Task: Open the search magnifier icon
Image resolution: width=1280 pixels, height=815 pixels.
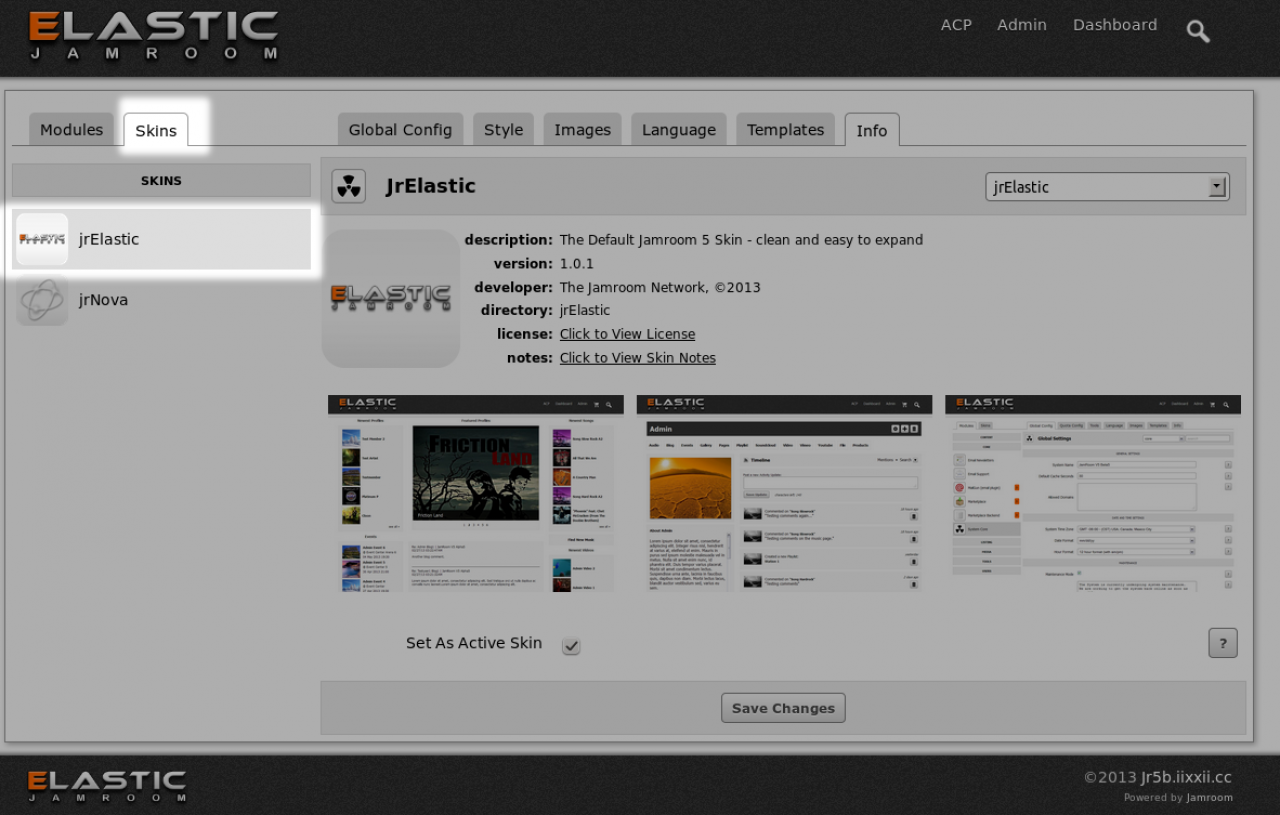Action: point(1198,31)
